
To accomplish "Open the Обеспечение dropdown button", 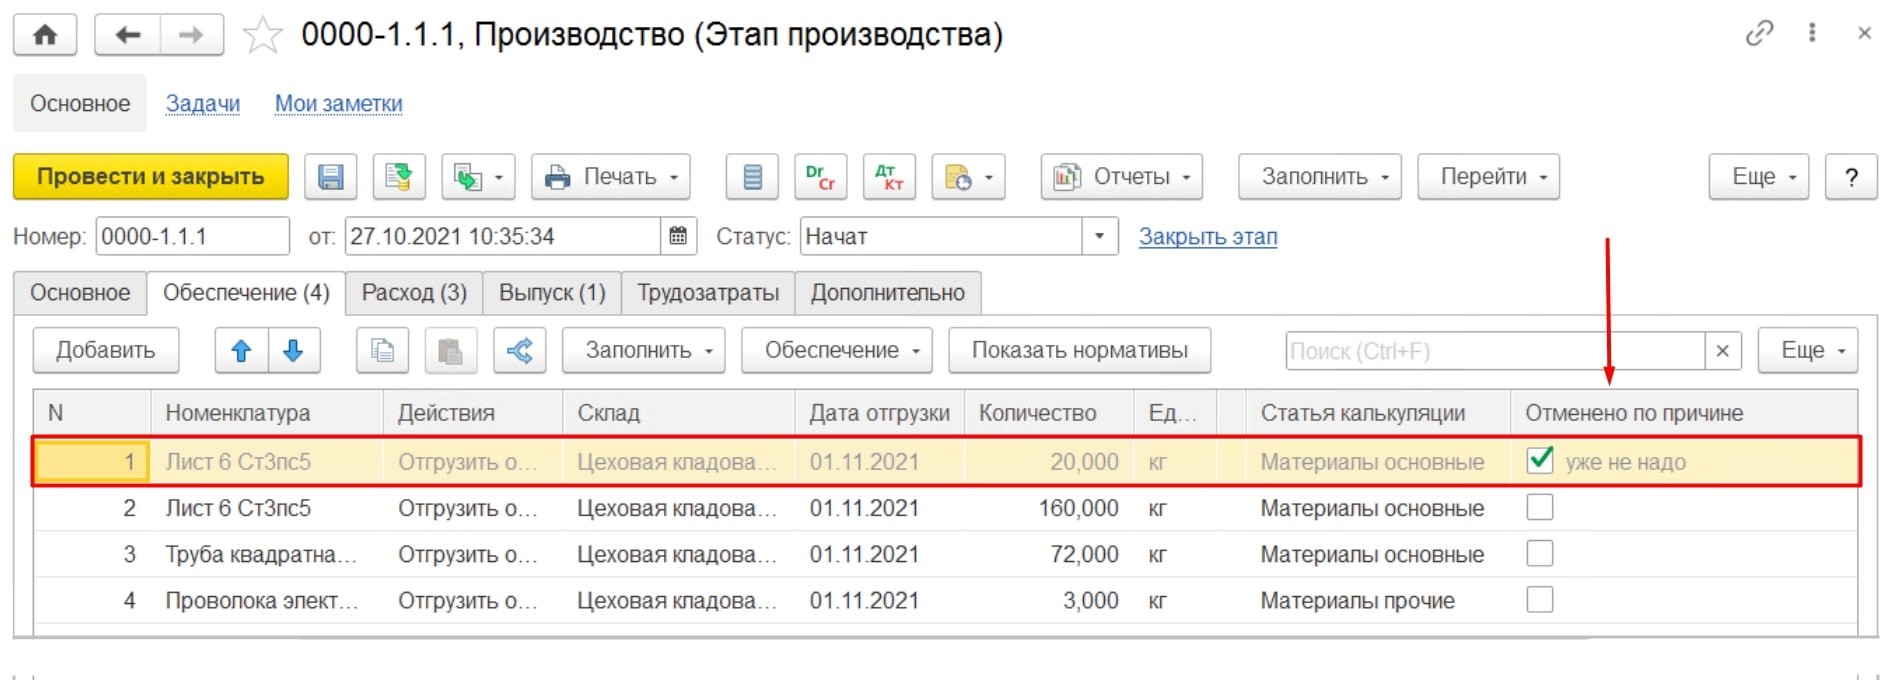I will click(x=836, y=351).
